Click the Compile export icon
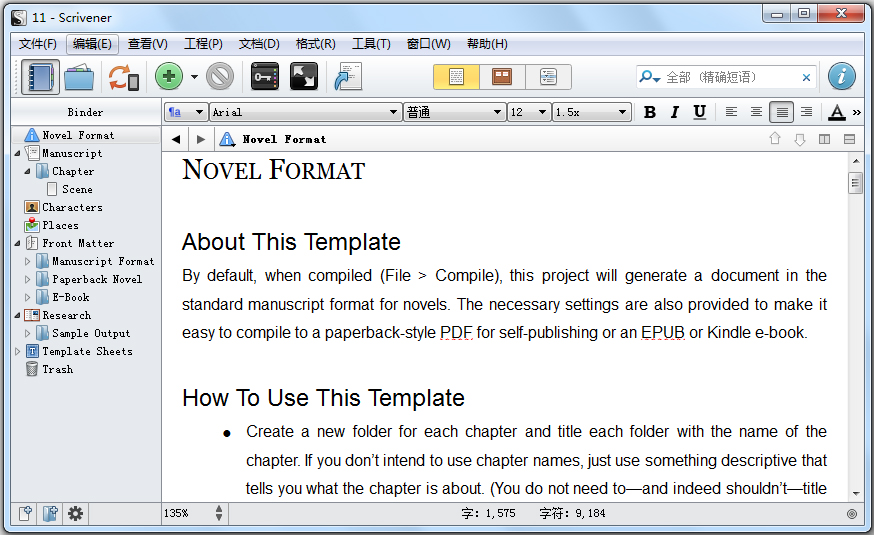 click(x=348, y=77)
